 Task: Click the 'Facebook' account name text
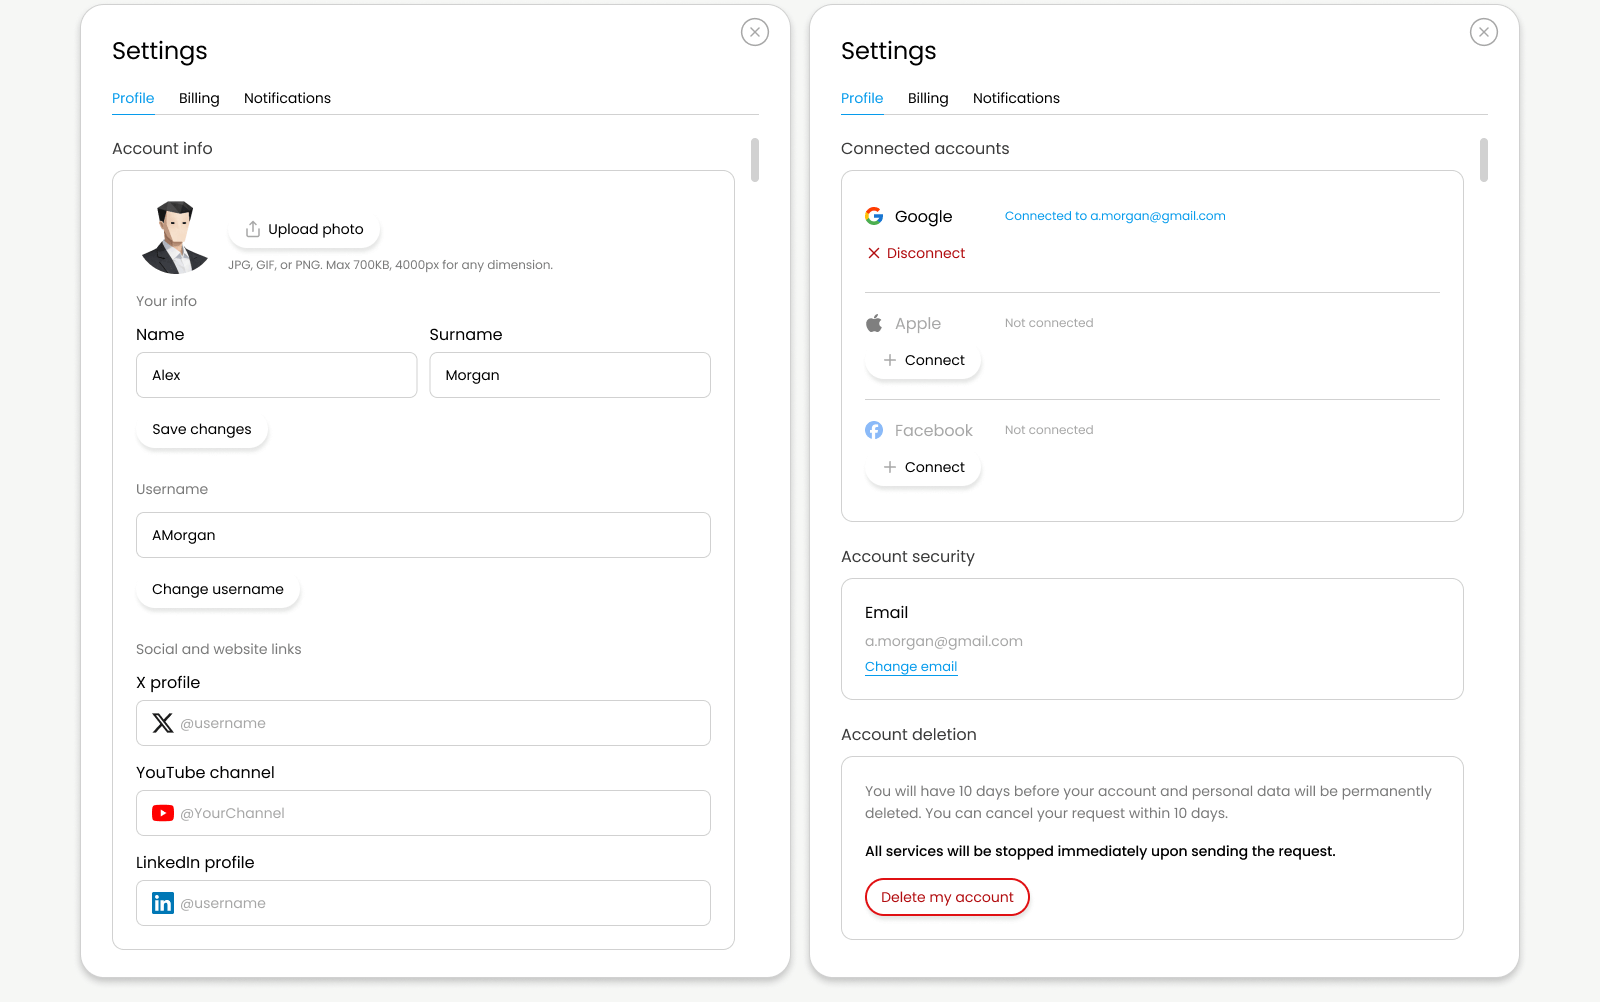pos(934,430)
